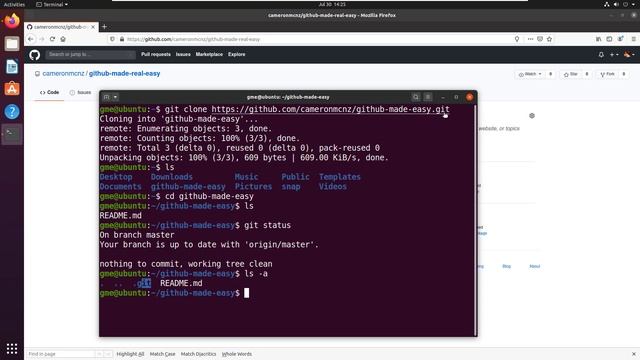Expand the Watch dropdown on repository
640x360 pixels.
(530, 74)
